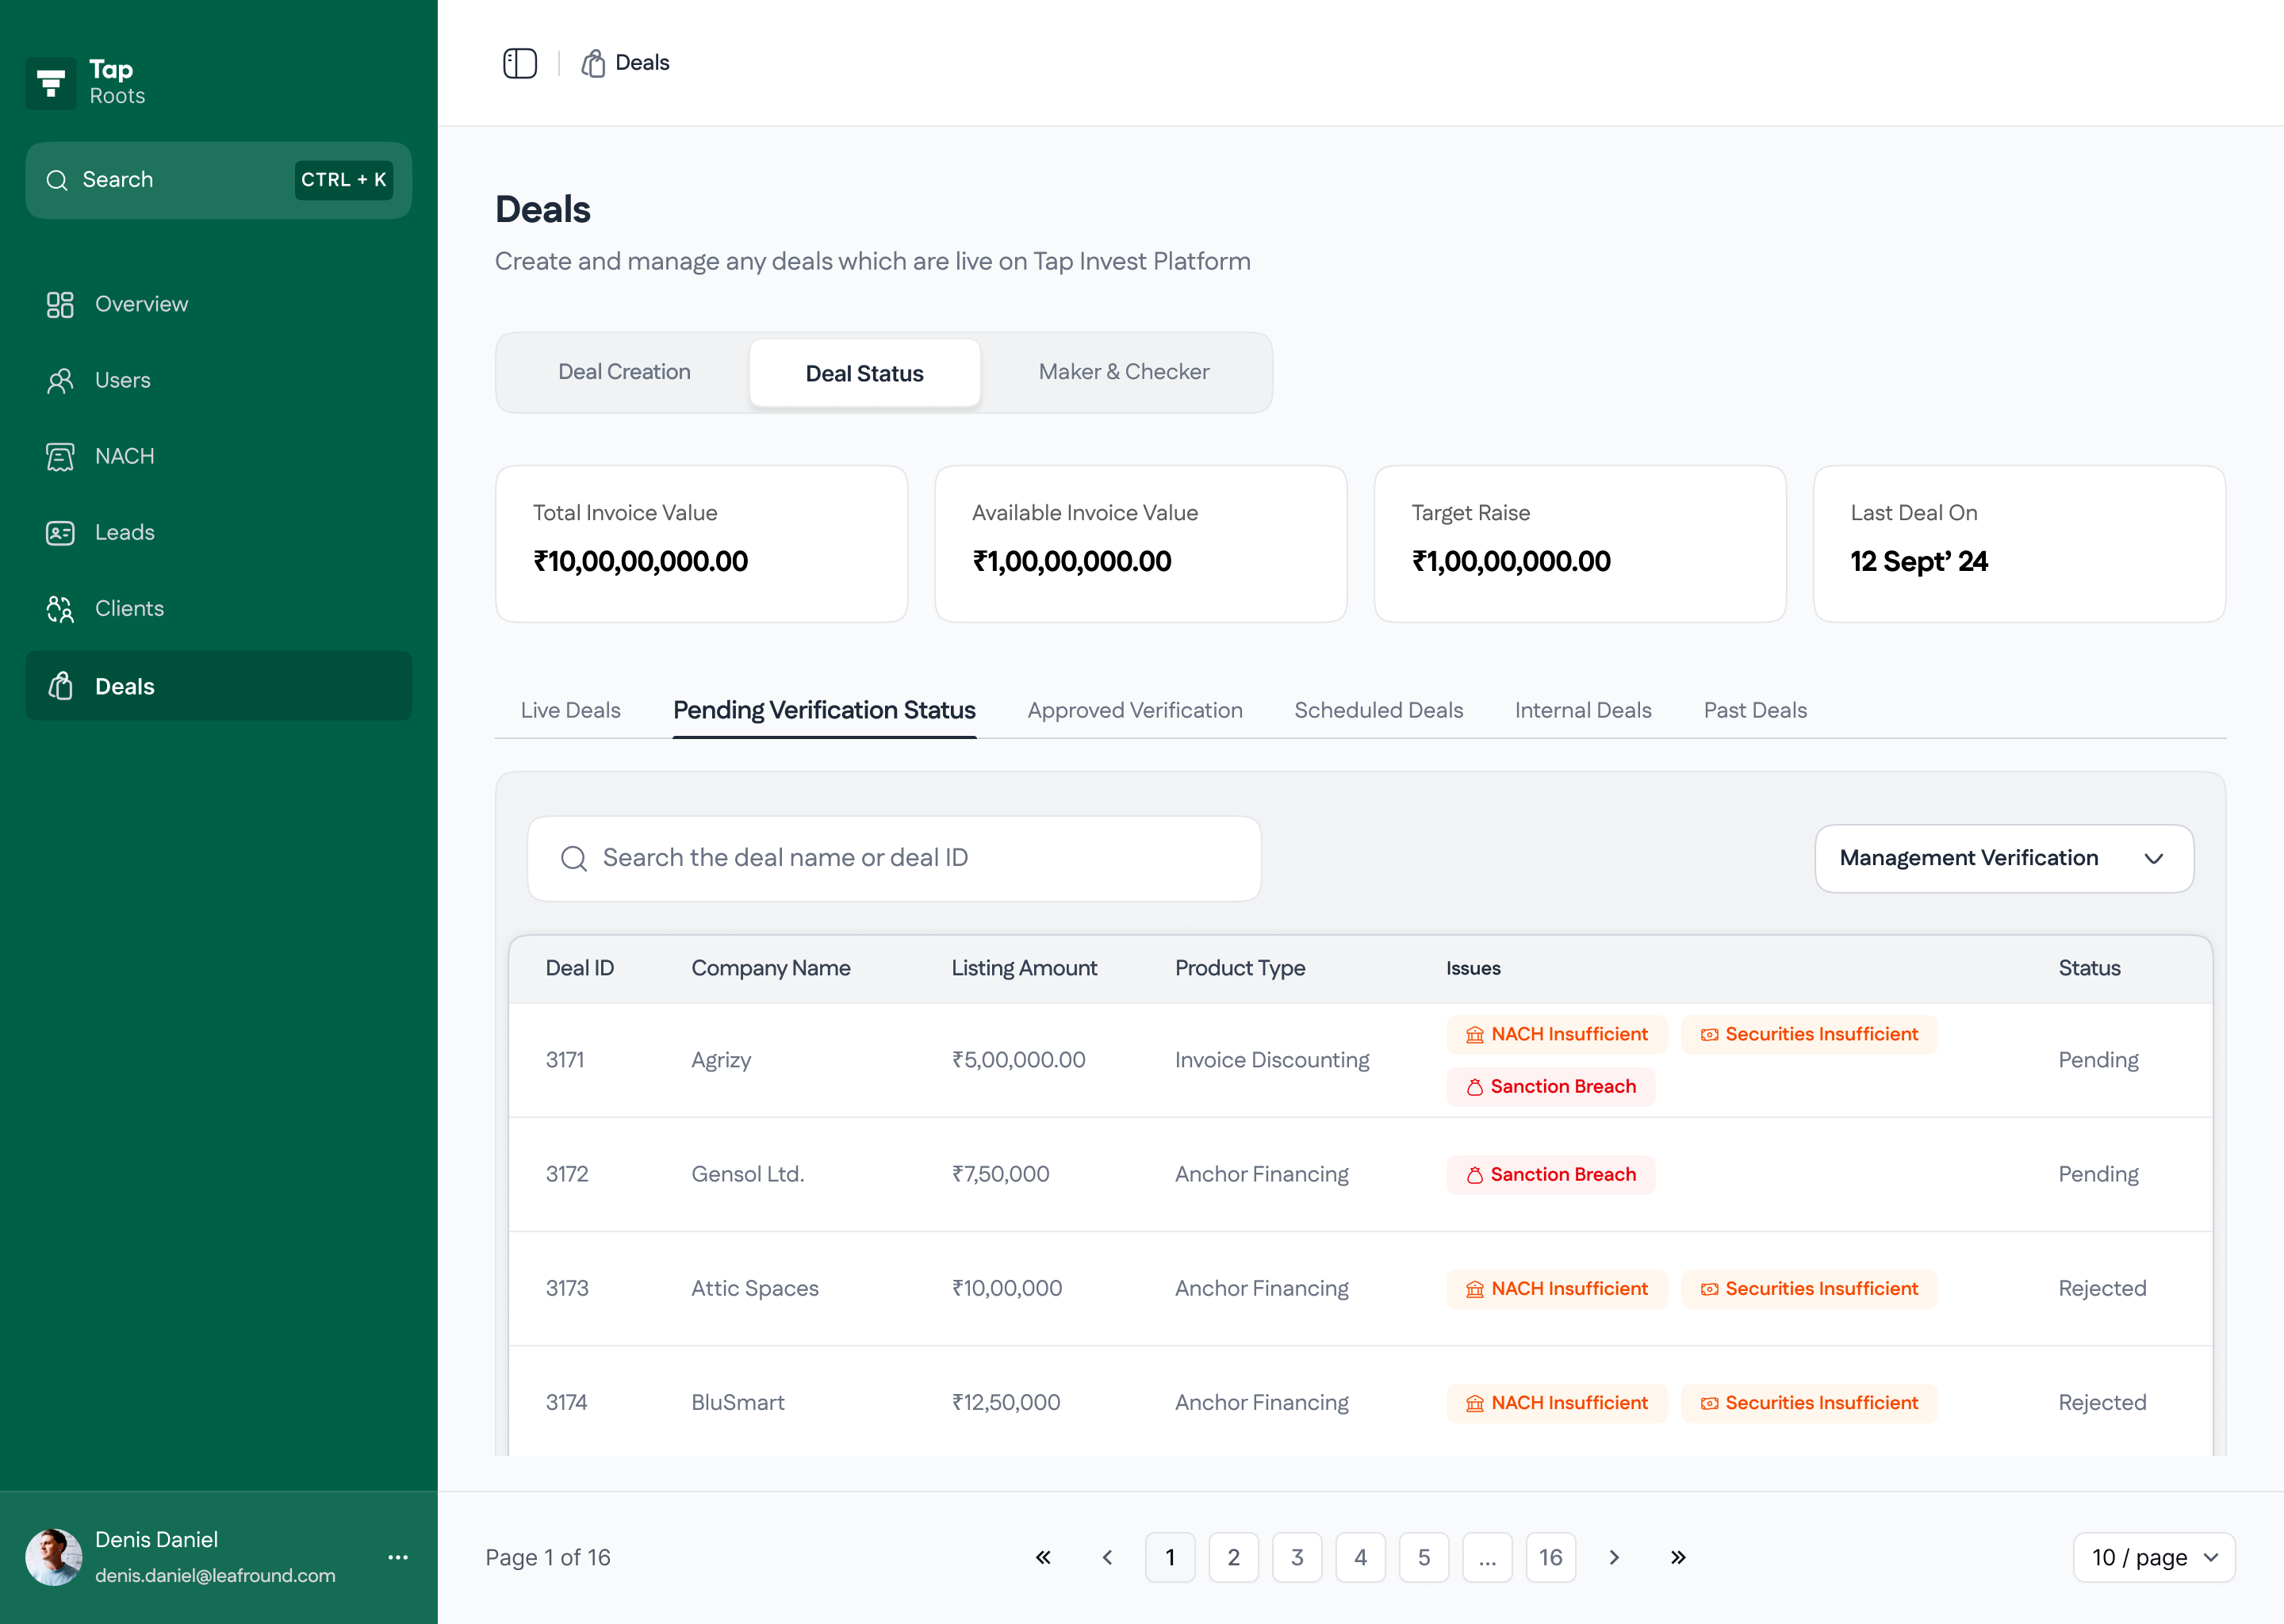Click the Gensol Ltd. company name
This screenshot has height=1624, width=2284.
pyautogui.click(x=748, y=1174)
